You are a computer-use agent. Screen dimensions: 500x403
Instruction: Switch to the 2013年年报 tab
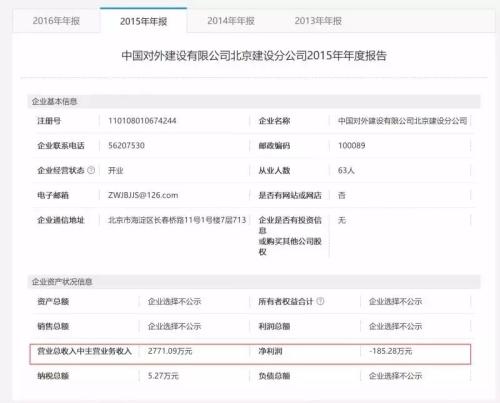(318, 21)
